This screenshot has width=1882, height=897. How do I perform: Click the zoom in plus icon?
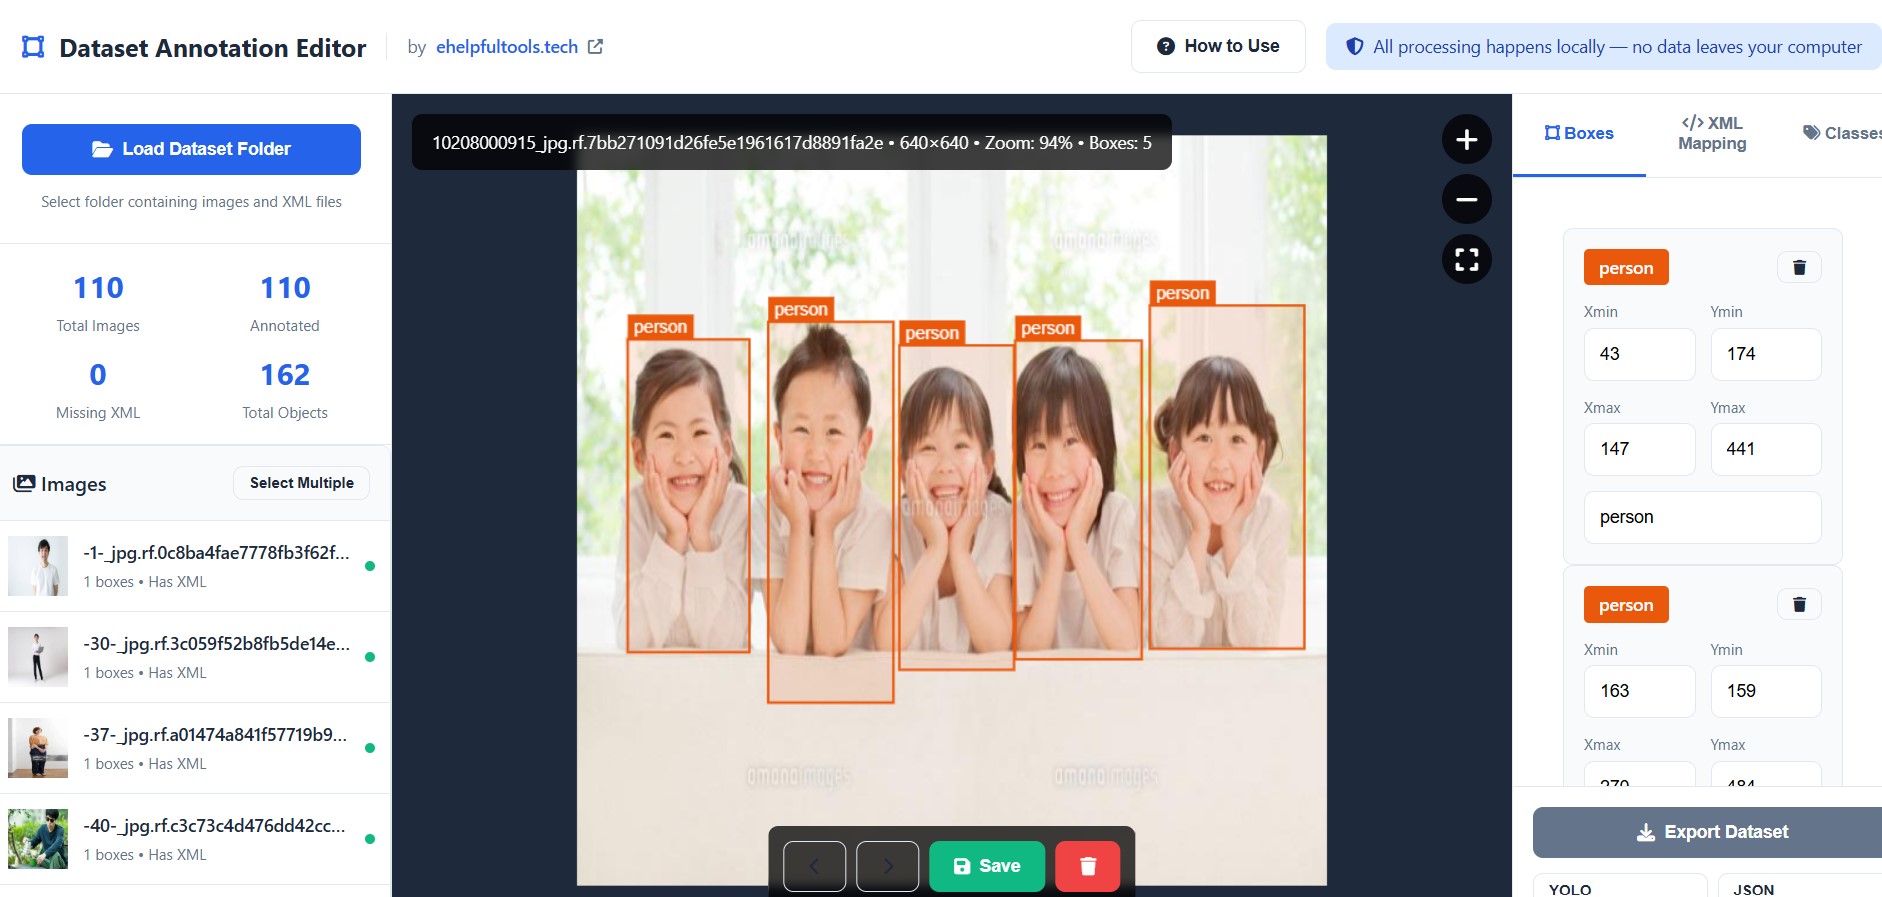(1466, 140)
